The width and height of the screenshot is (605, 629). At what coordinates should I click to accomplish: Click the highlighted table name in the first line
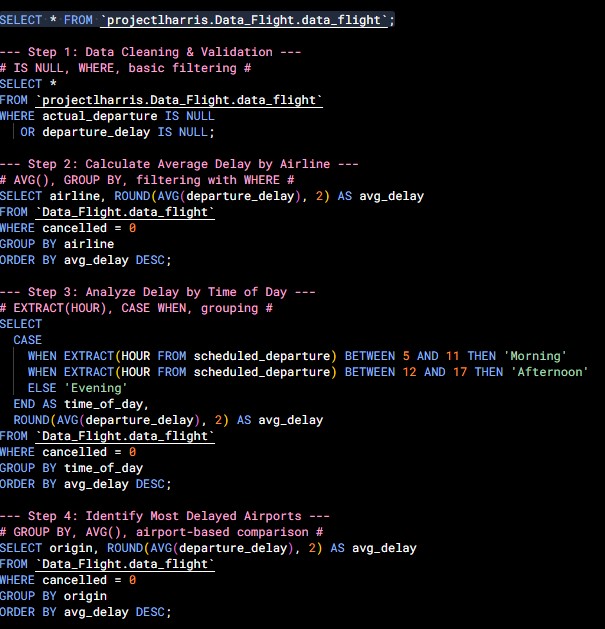tap(244, 20)
